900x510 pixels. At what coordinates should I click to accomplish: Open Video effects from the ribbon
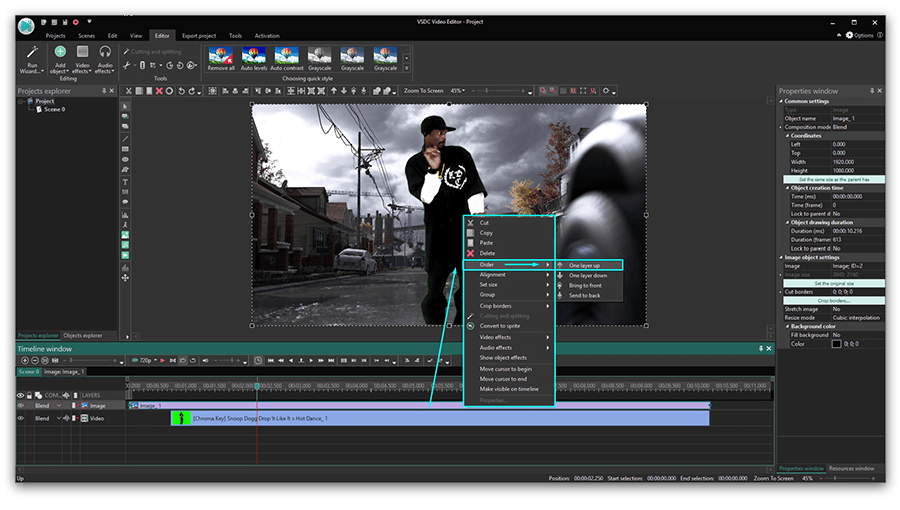[x=83, y=52]
